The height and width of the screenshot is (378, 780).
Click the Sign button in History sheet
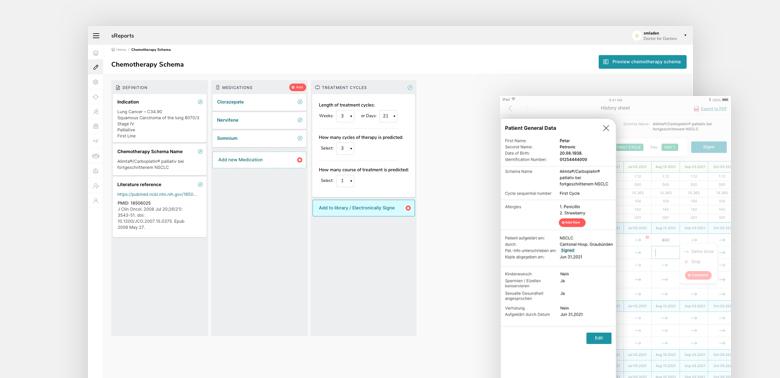coord(708,147)
